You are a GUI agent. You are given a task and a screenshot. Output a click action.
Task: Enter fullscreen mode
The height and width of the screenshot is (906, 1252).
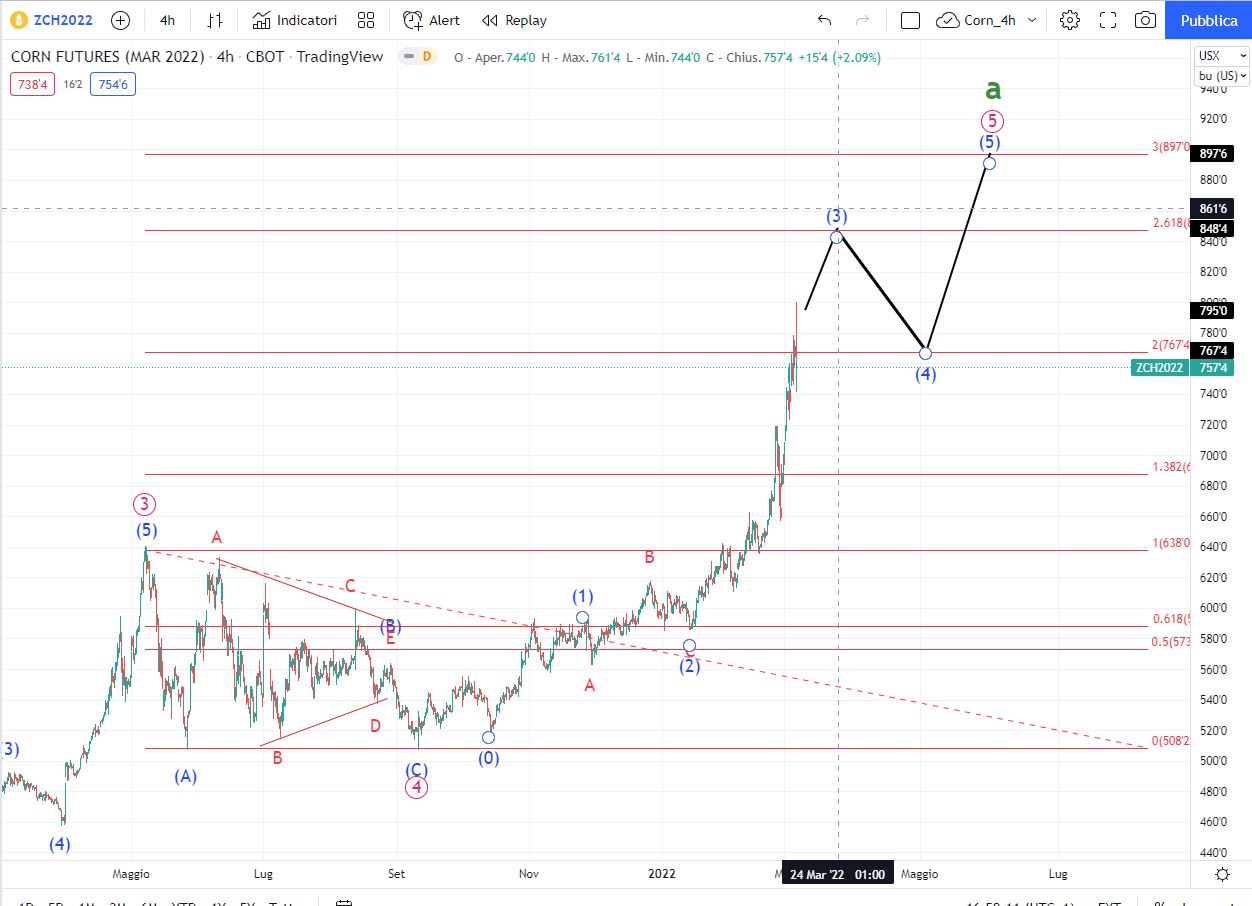click(x=1108, y=20)
